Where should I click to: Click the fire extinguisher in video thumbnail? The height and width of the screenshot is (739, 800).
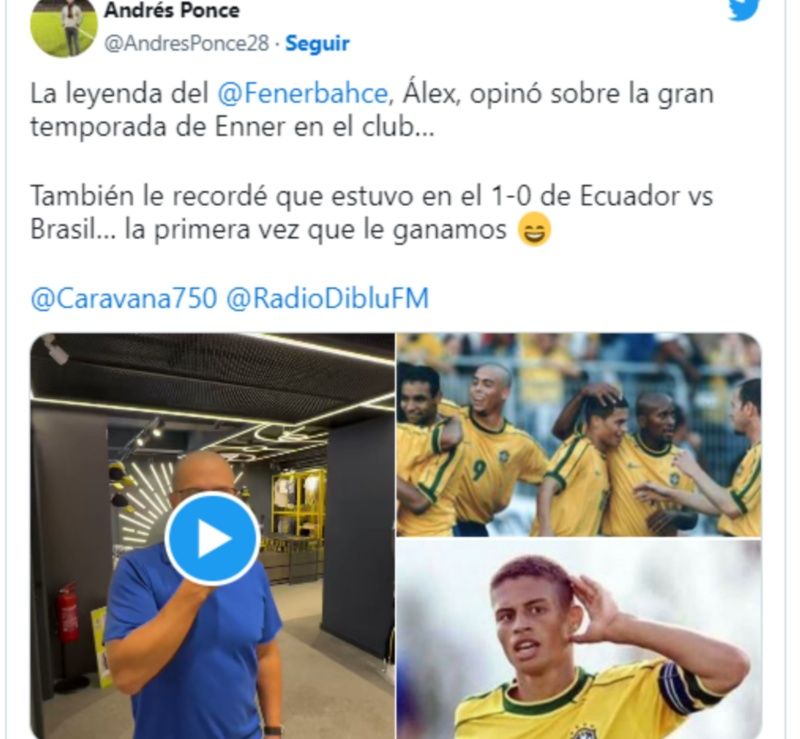tap(67, 617)
